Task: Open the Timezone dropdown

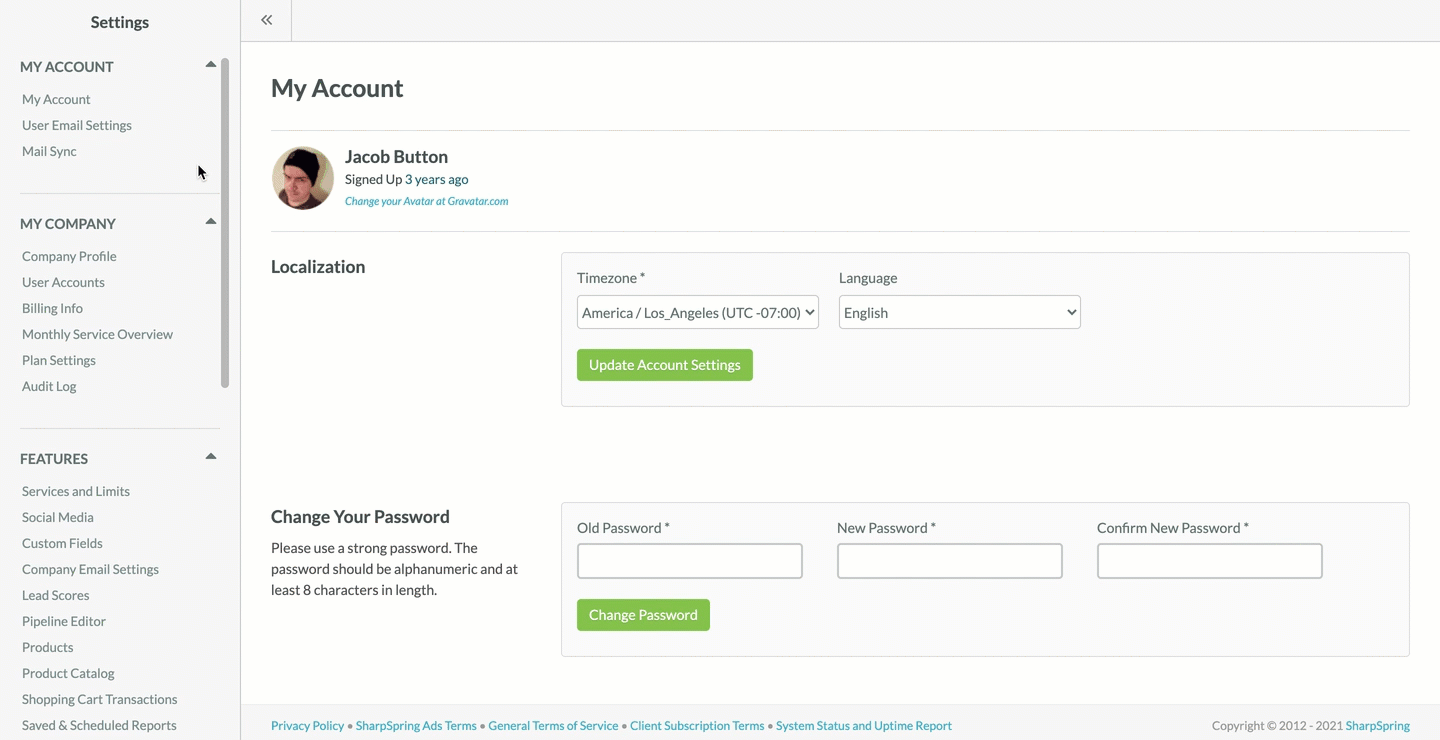Action: click(x=697, y=313)
